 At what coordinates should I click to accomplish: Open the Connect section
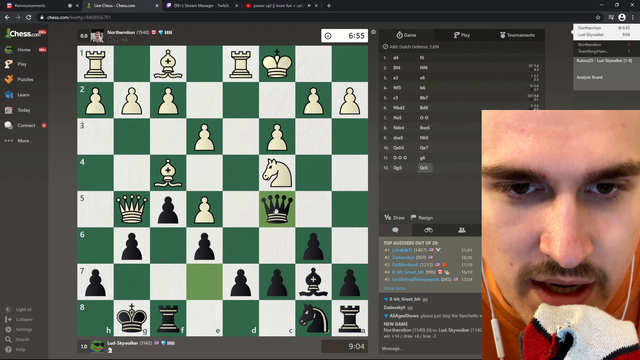pos(26,125)
